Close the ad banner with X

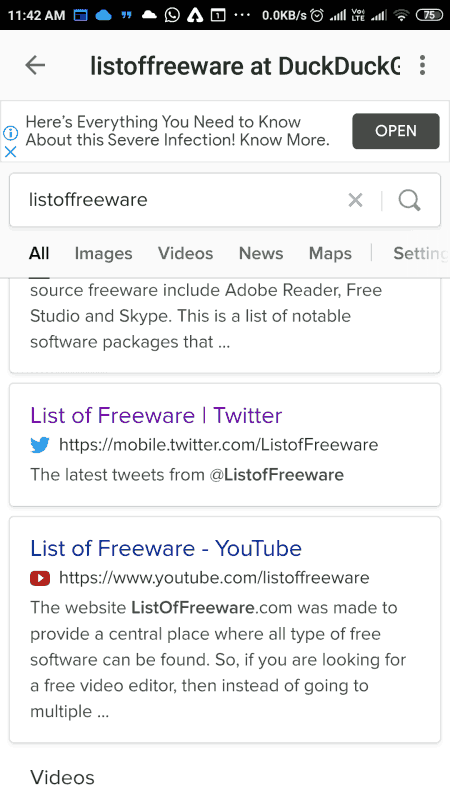(x=11, y=152)
